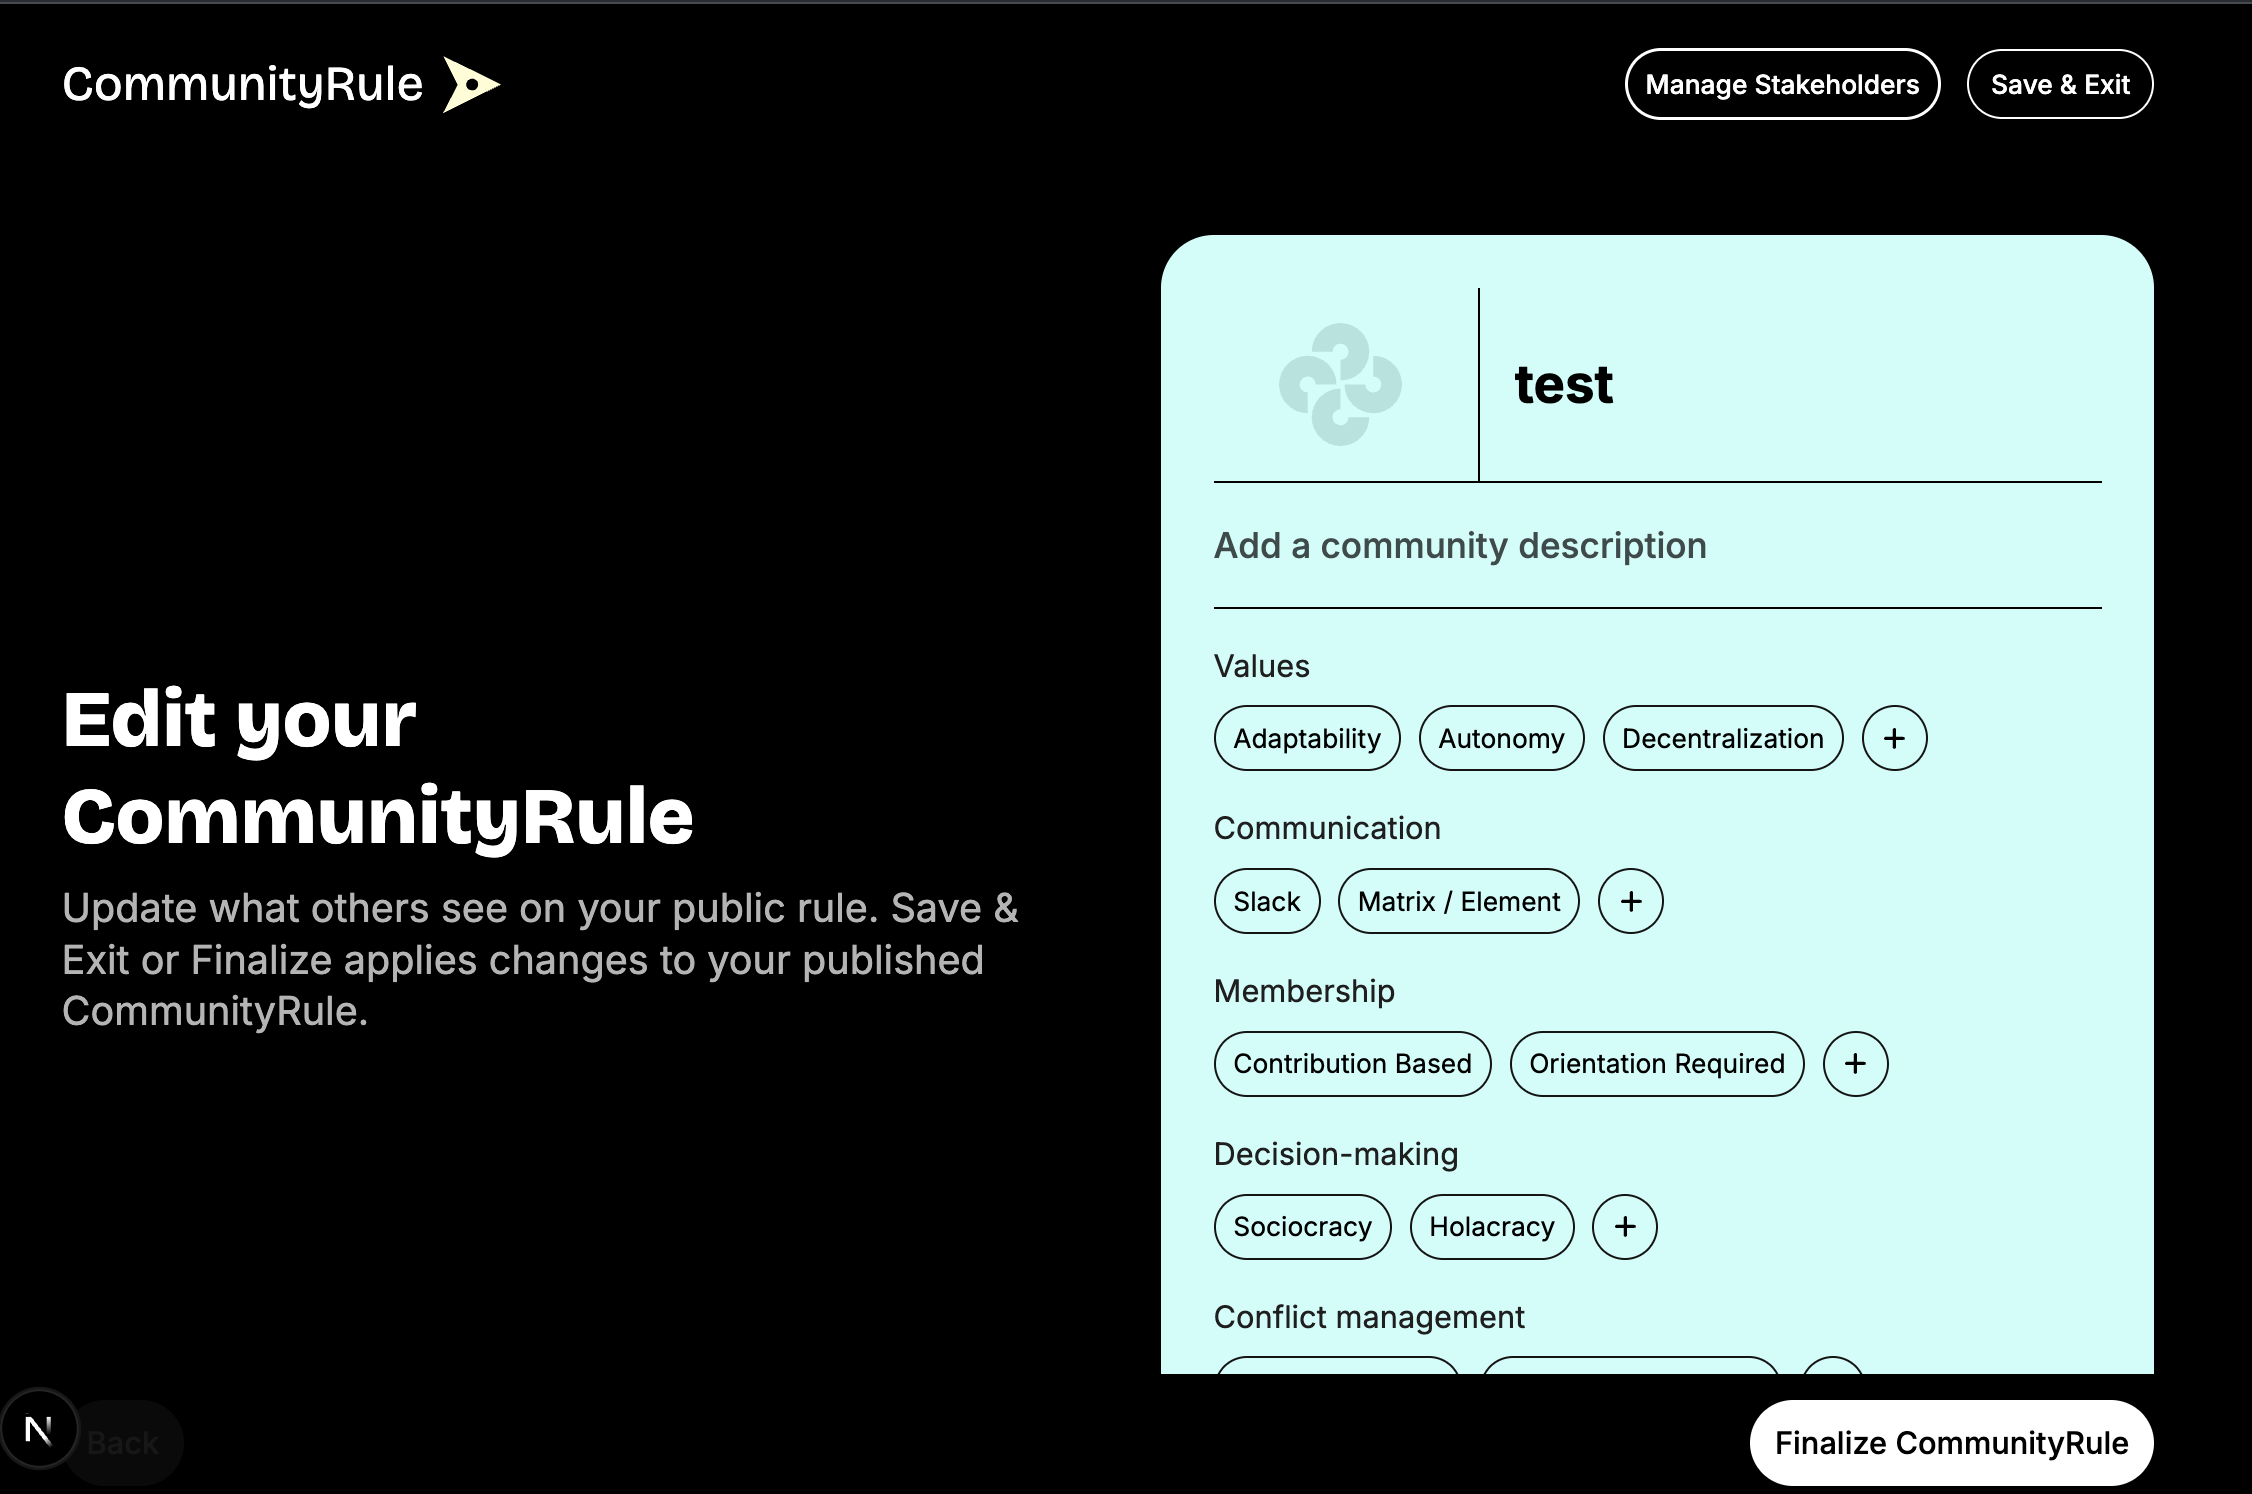Select the Orientation Required membership chip
This screenshot has width=2252, height=1494.
point(1657,1064)
